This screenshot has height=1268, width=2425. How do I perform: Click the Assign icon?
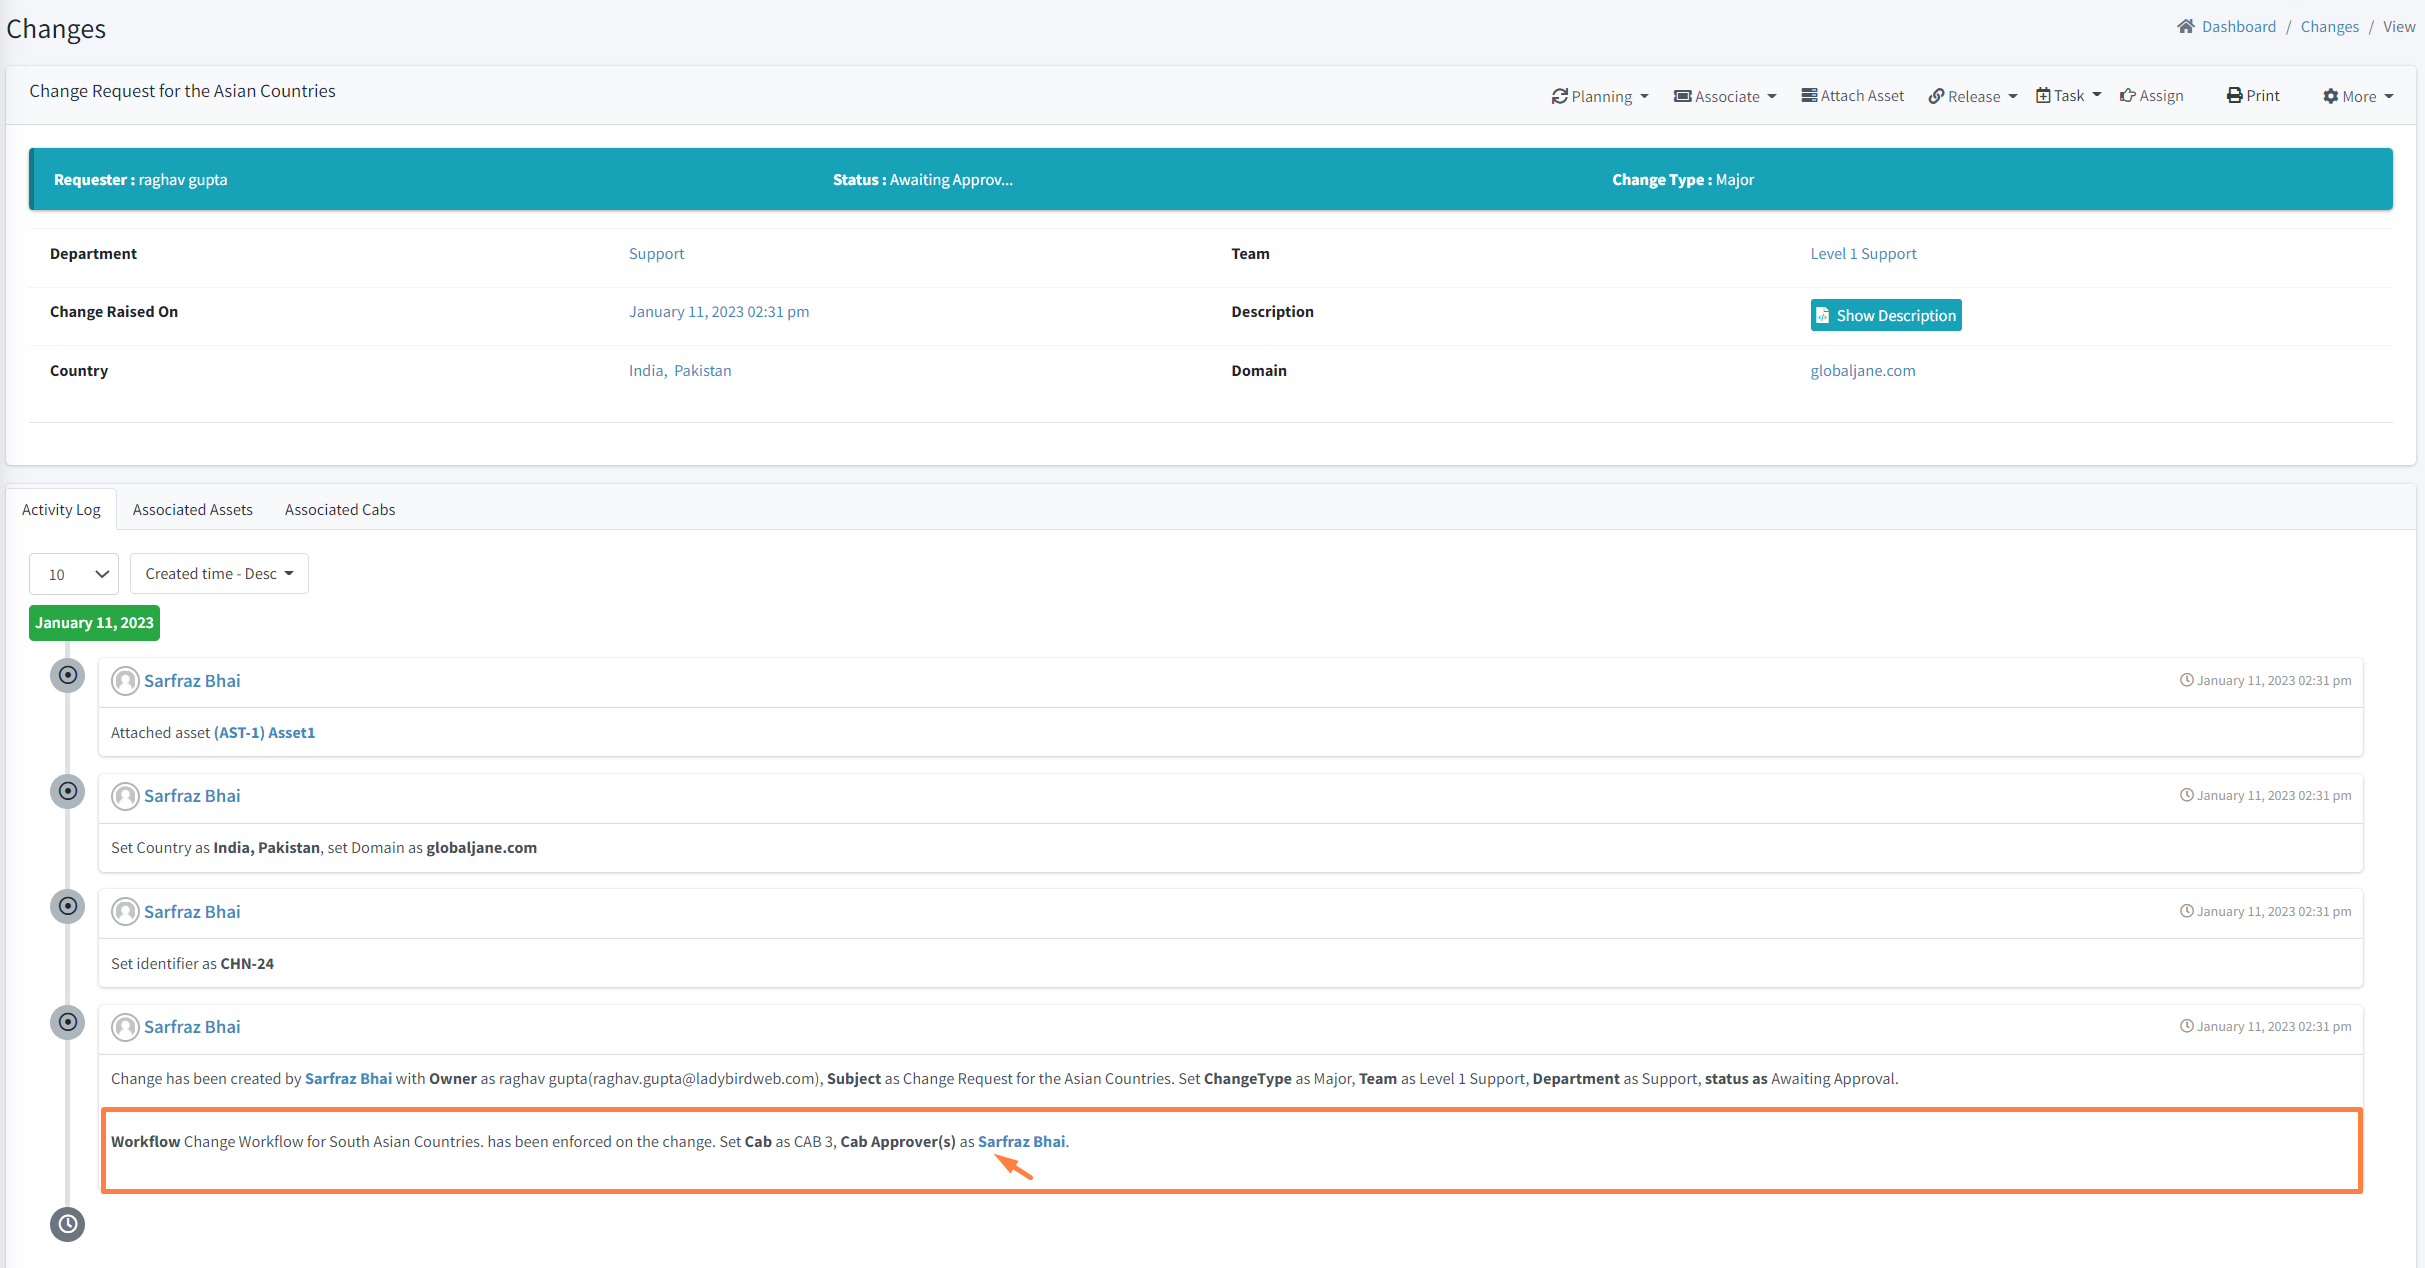2127,95
